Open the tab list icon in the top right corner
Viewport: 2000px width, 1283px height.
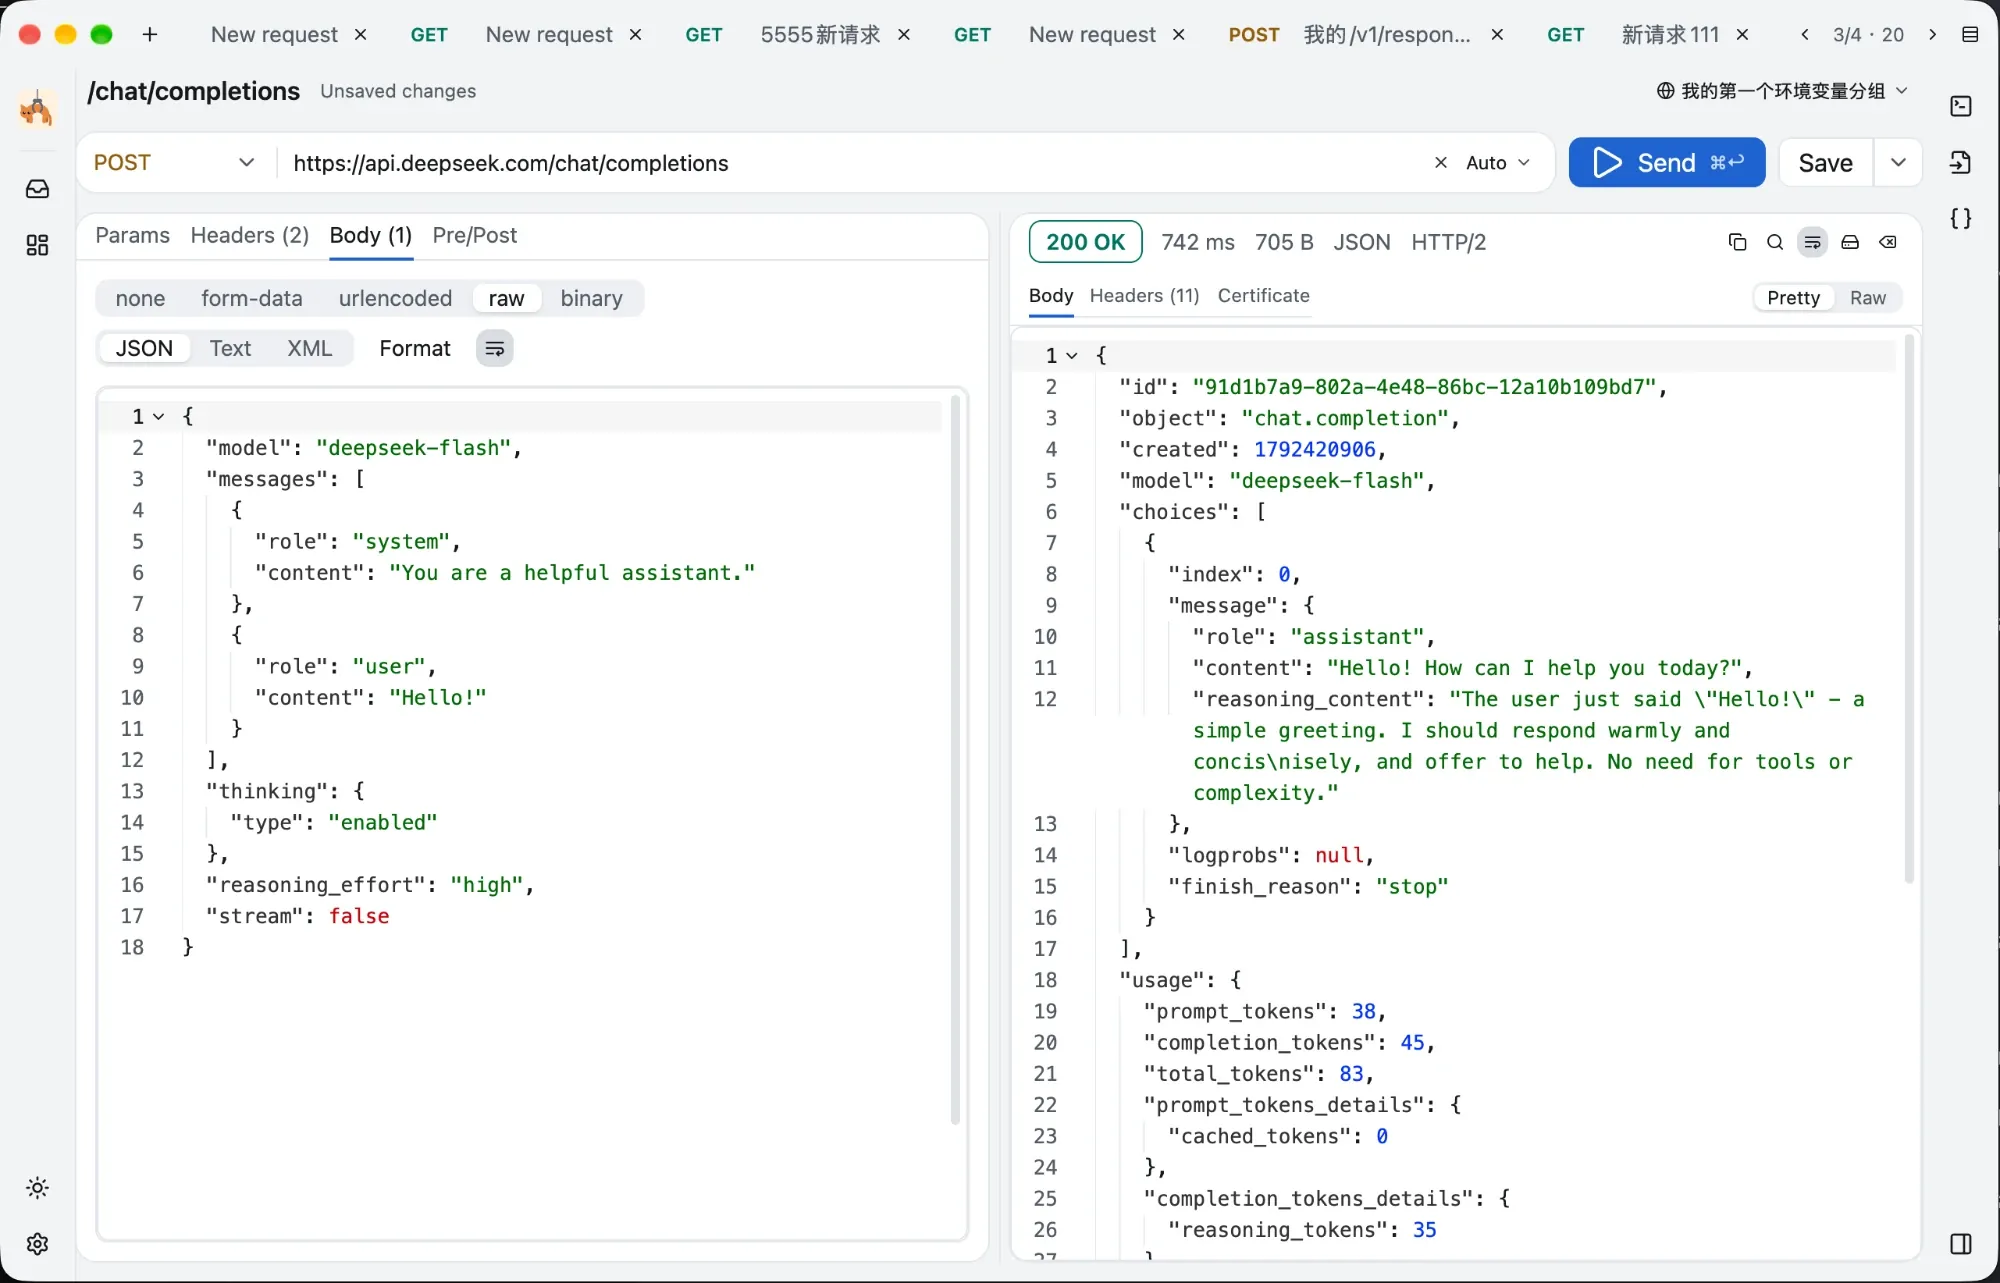tap(1970, 35)
